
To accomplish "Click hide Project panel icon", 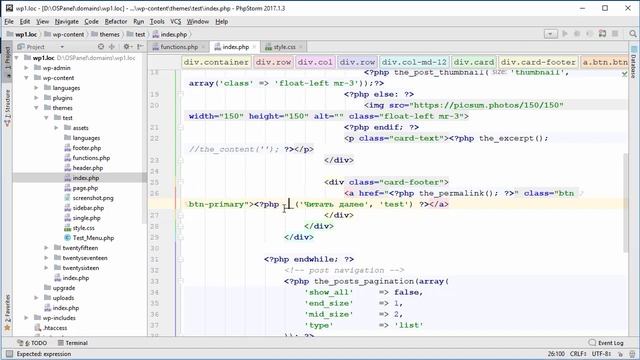I will (140, 47).
